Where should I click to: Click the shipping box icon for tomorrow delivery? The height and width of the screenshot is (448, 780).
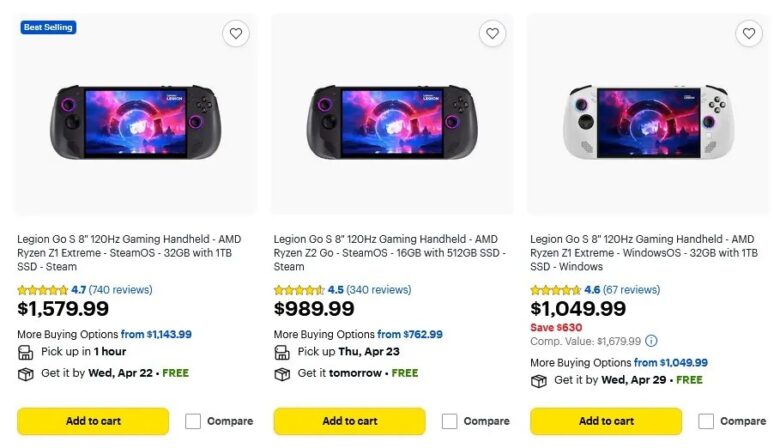pyautogui.click(x=282, y=374)
